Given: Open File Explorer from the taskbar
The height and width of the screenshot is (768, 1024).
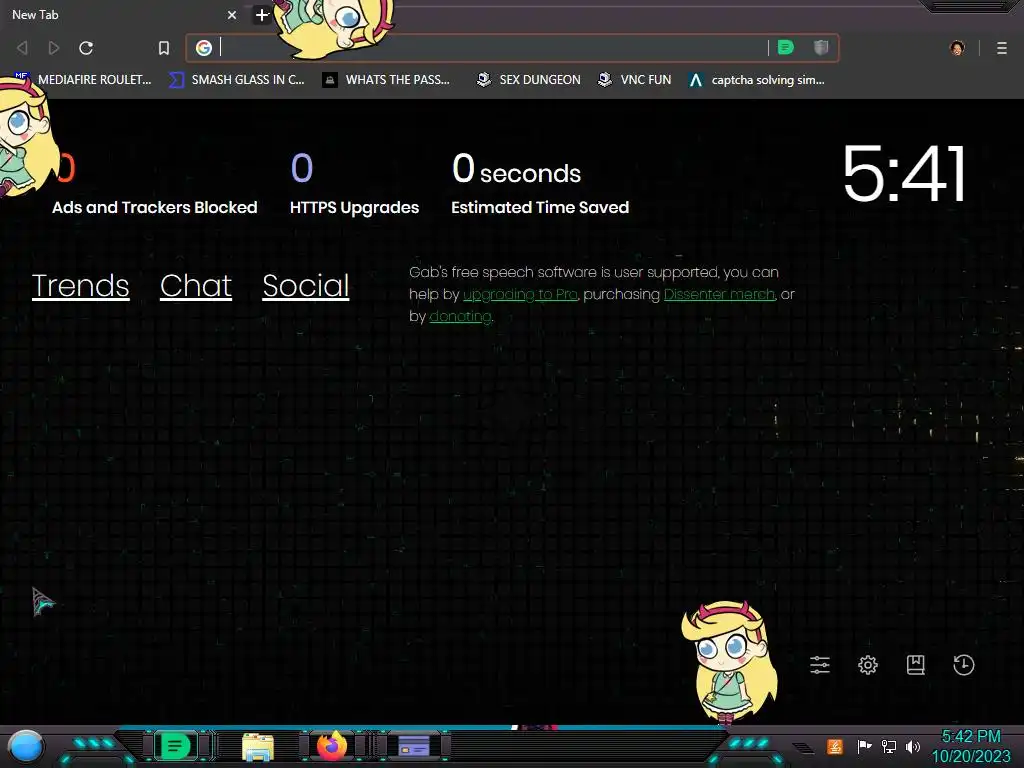Looking at the screenshot, I should (258, 747).
